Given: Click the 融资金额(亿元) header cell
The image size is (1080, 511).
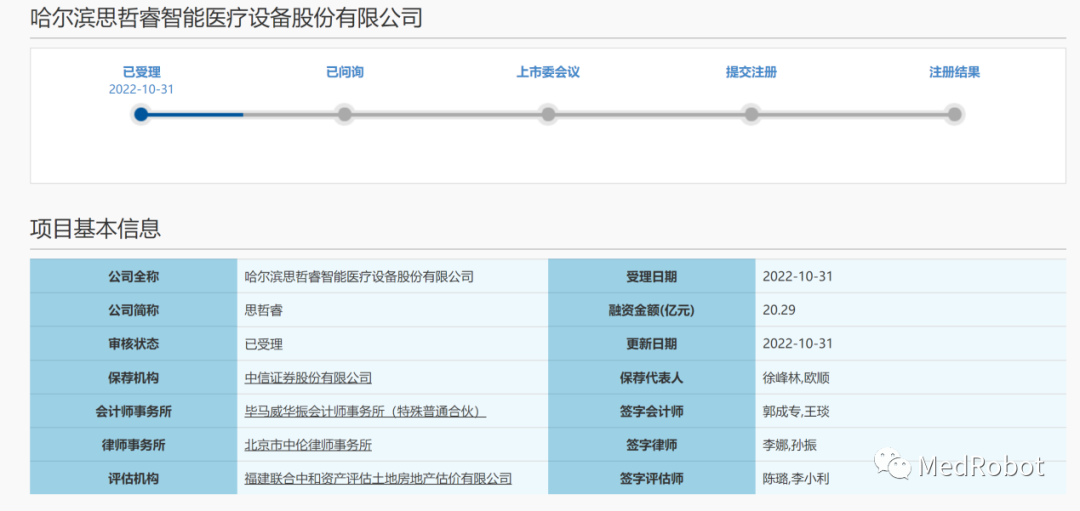Looking at the screenshot, I should click(x=652, y=311).
